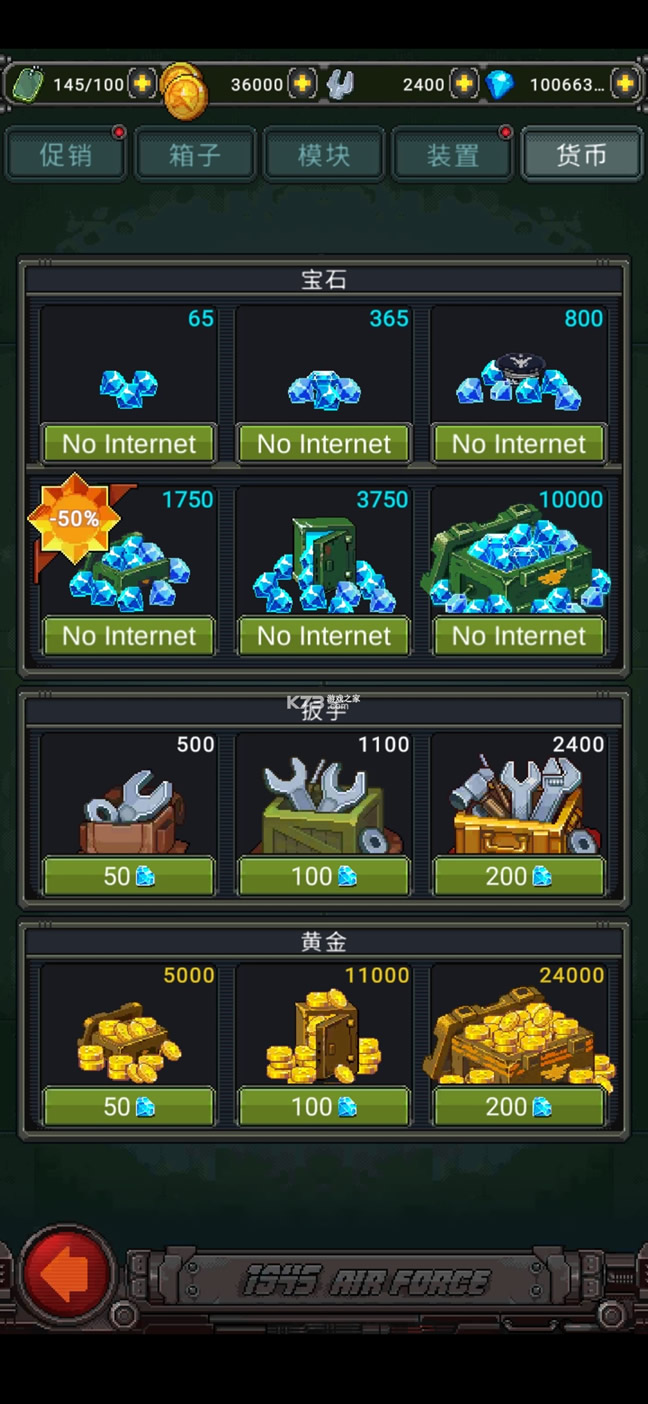Buy 2400 wrenches for 200 gems
Viewport: 648px width, 1404px height.
pos(519,876)
